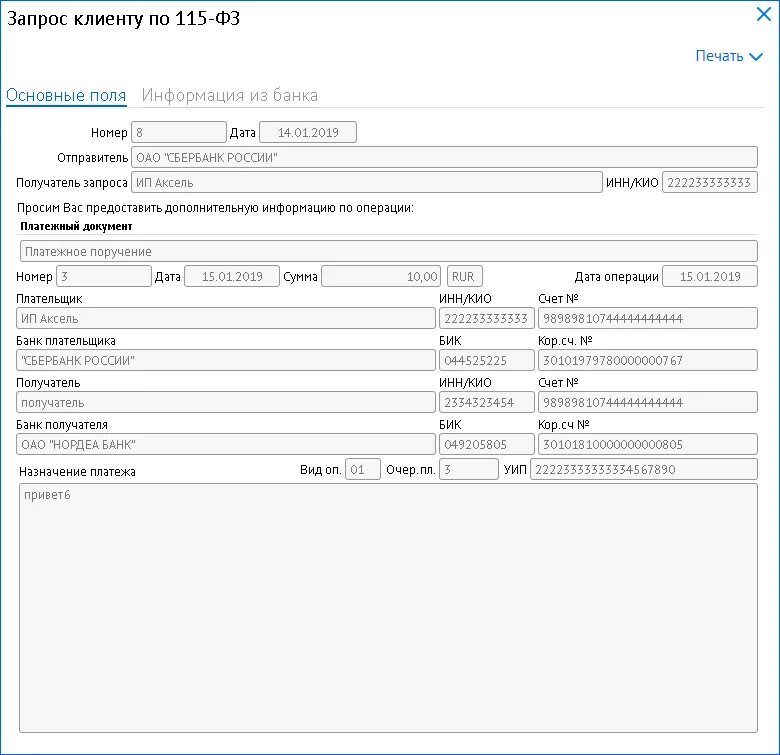
Task: Click Банк плательщика field
Action: click(226, 360)
